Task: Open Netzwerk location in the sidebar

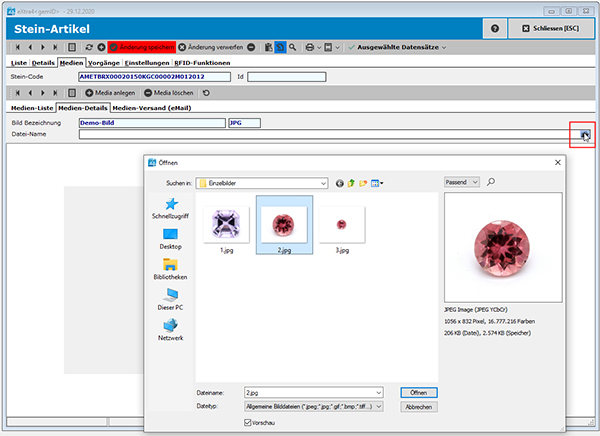Action: click(170, 330)
